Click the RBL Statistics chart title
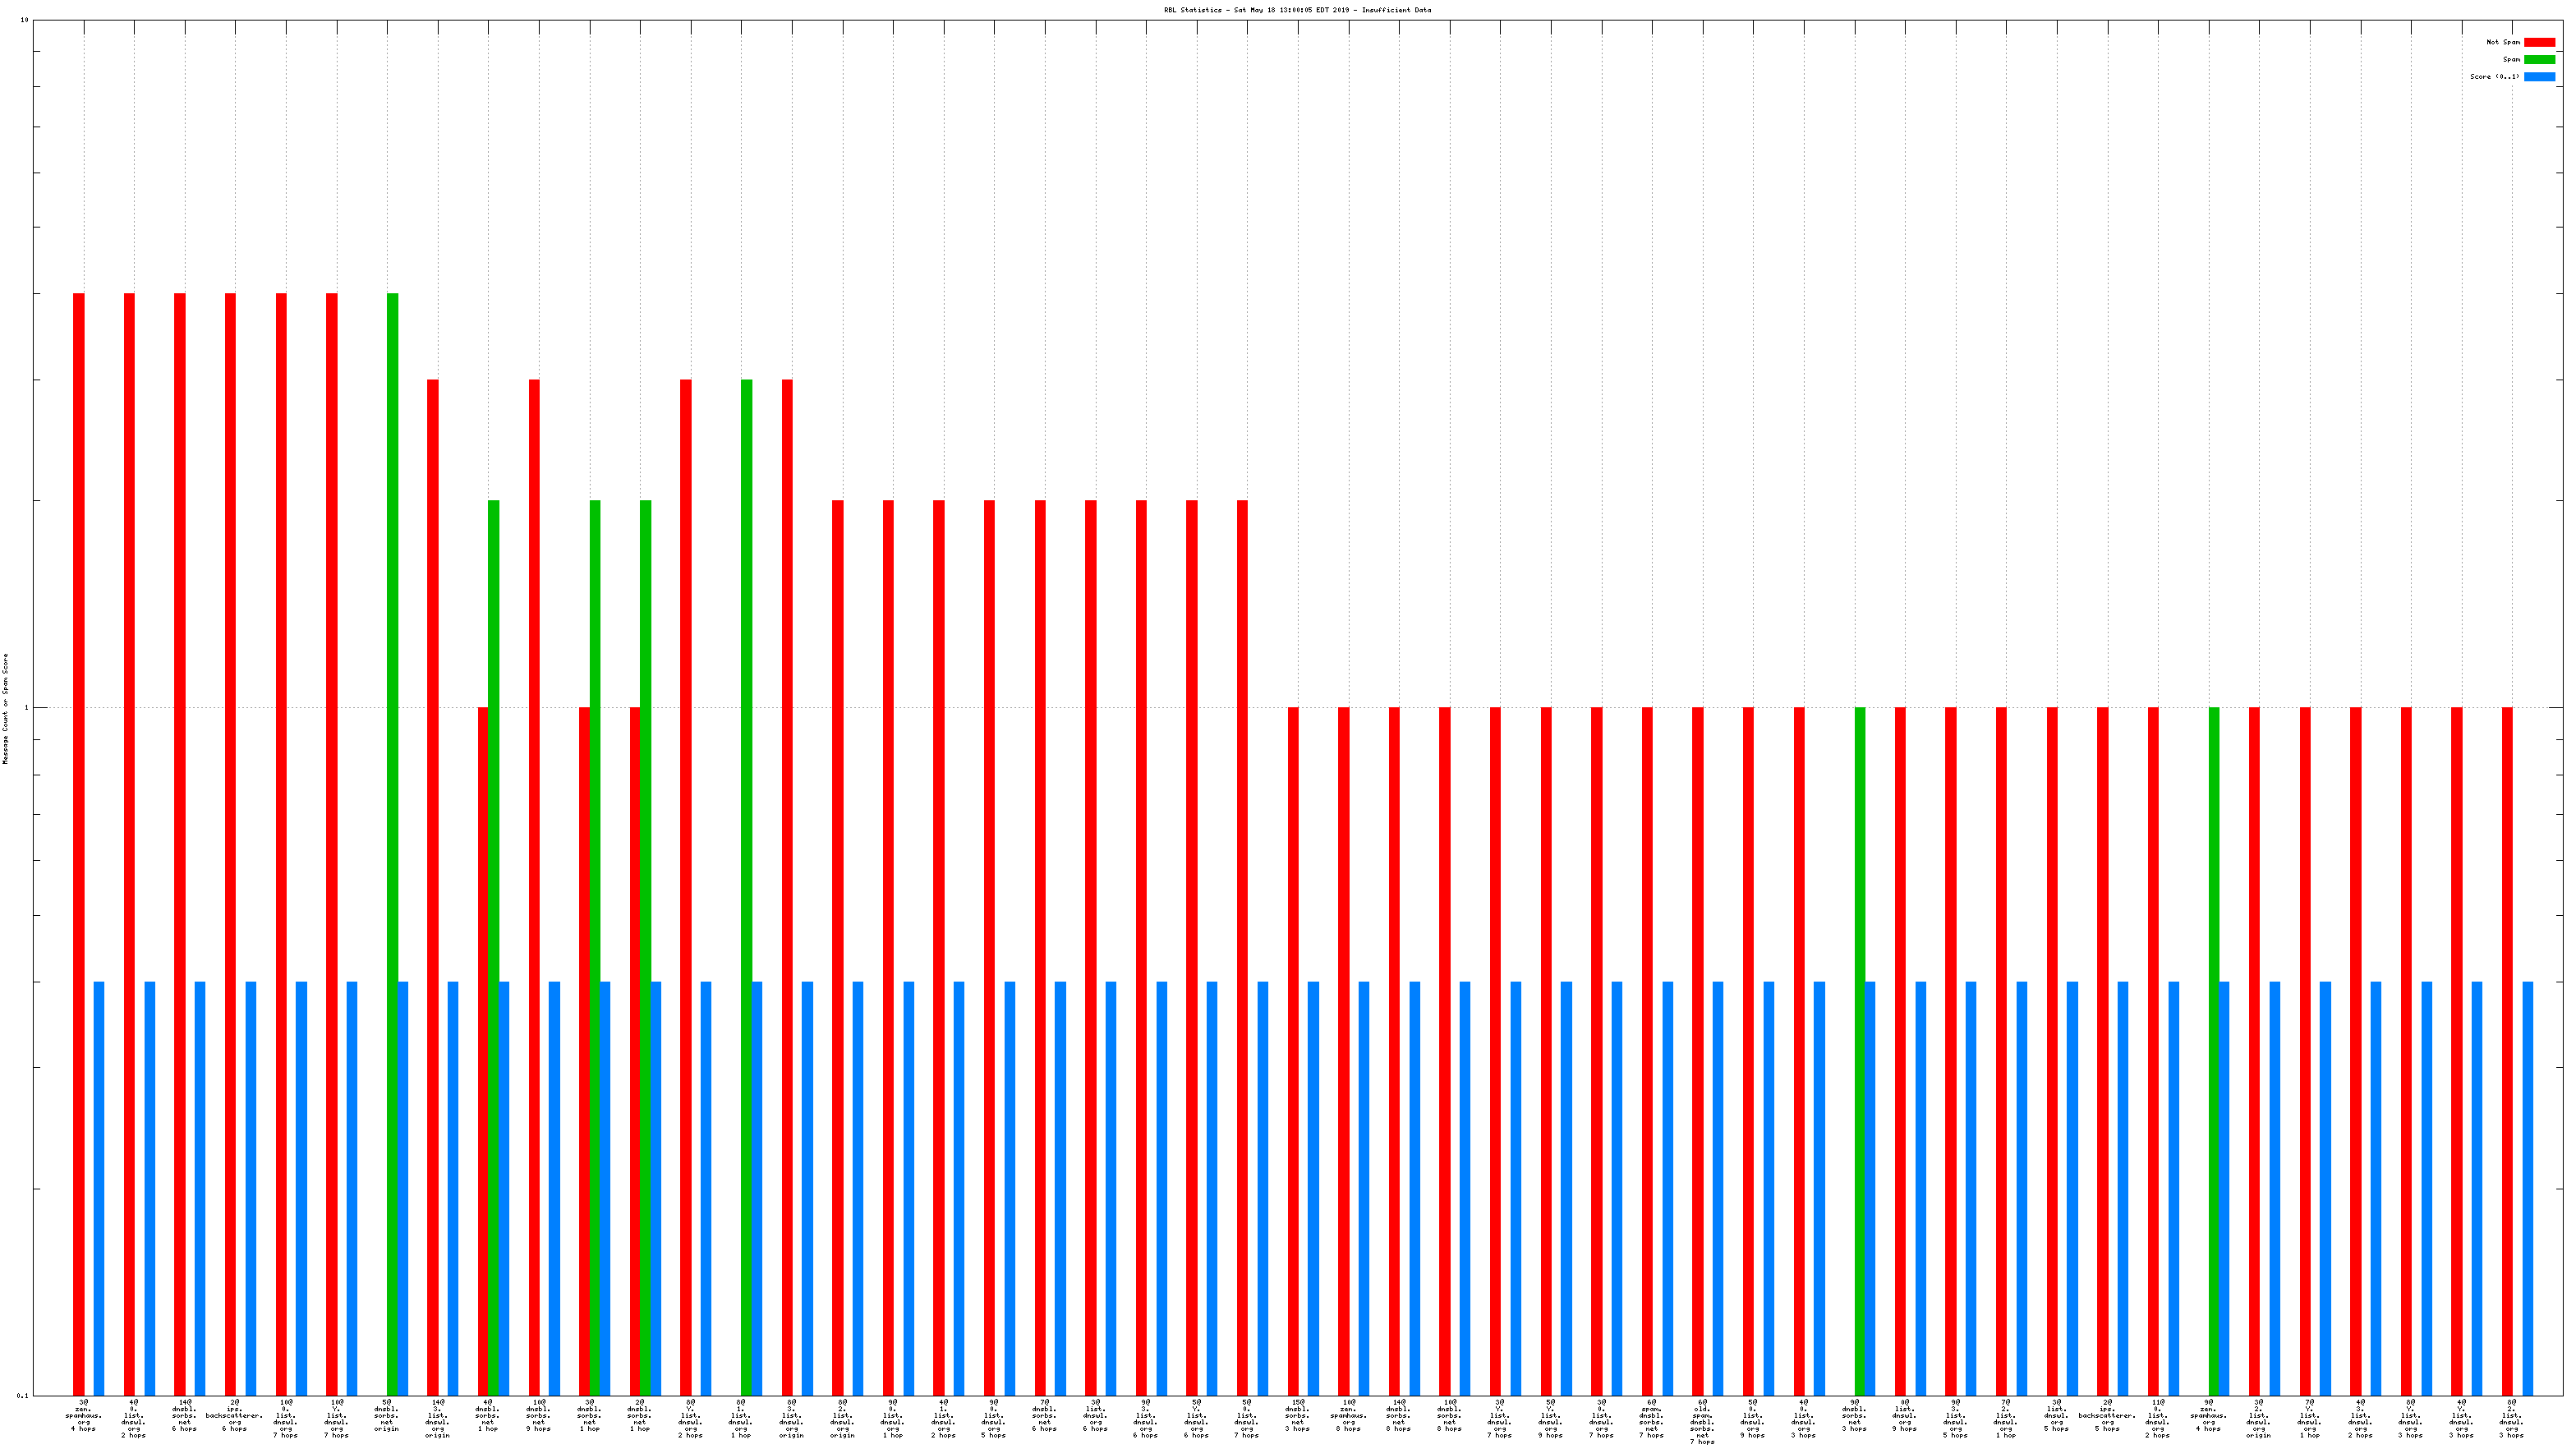The height and width of the screenshot is (1449, 2576). (1297, 10)
